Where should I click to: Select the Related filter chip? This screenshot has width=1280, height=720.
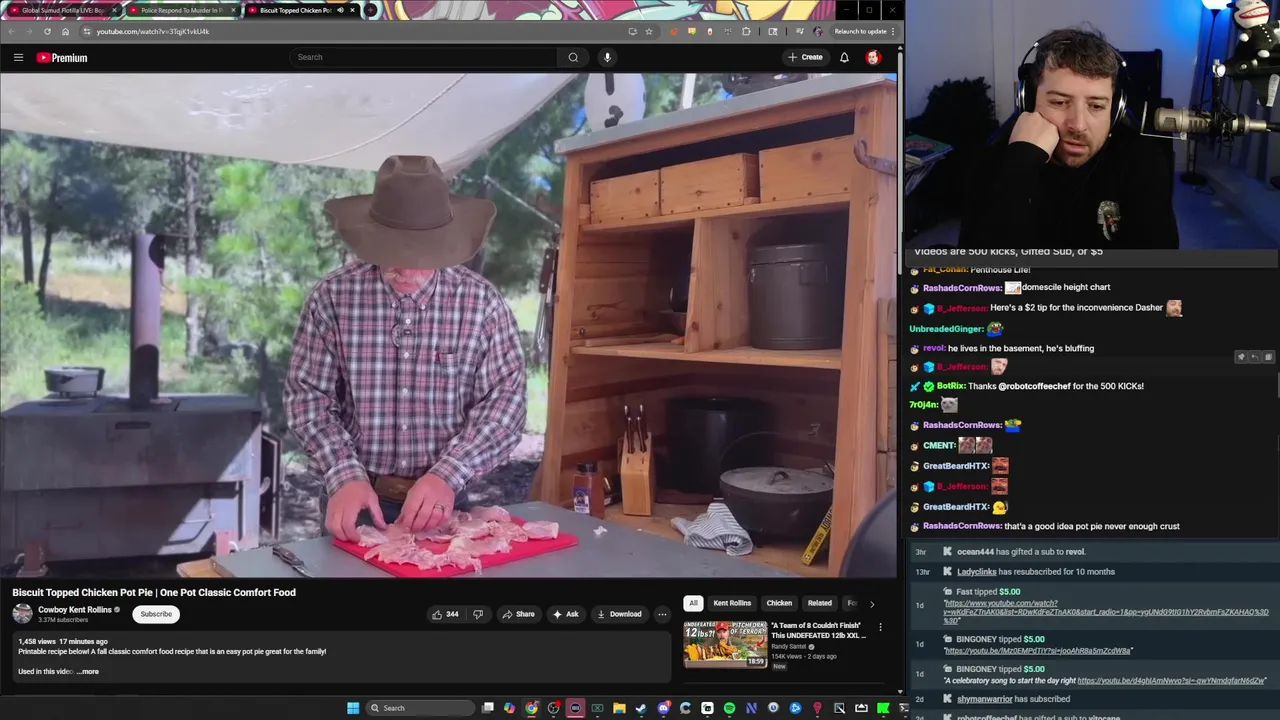pos(820,603)
